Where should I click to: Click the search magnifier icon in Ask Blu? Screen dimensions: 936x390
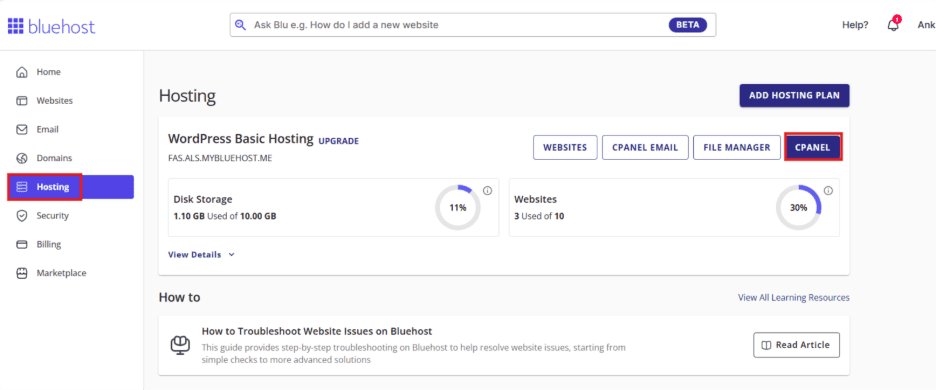241,25
